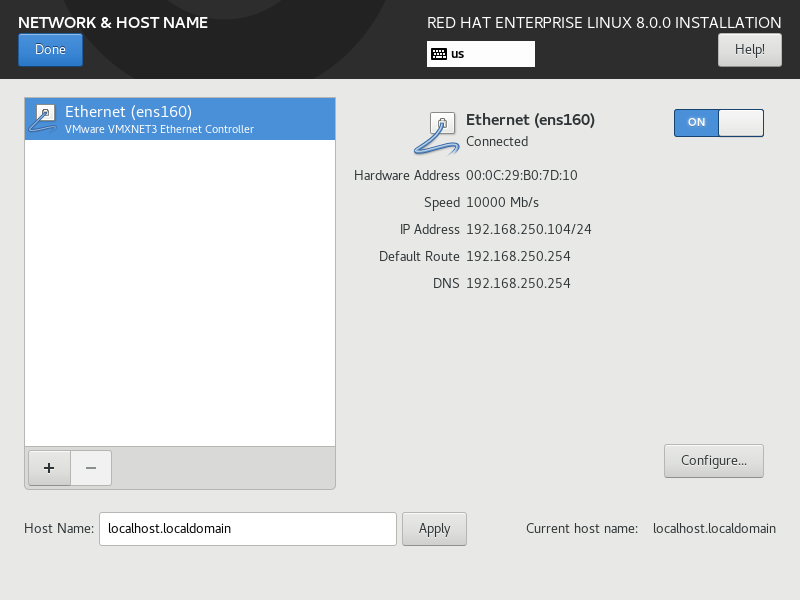Select Ethernet (ens160) in device list
Screen dimensions: 800x600
180,119
